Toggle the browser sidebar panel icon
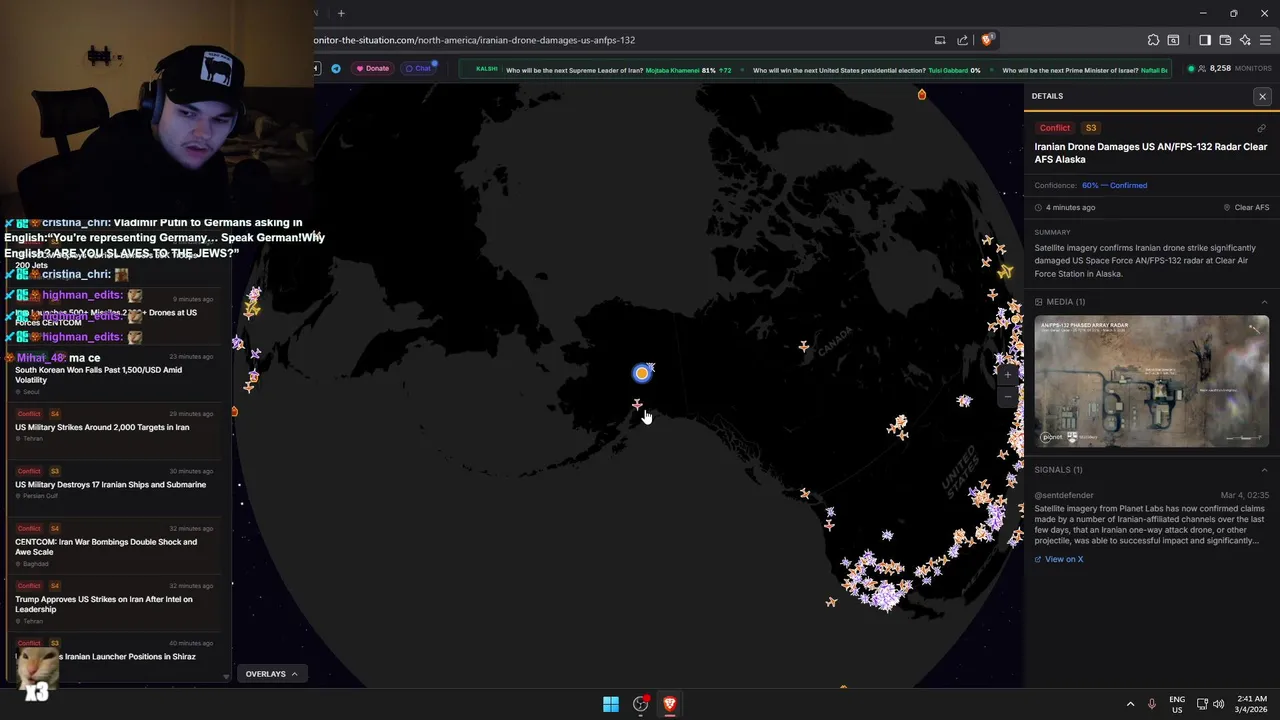1280x720 pixels. 1205,40
